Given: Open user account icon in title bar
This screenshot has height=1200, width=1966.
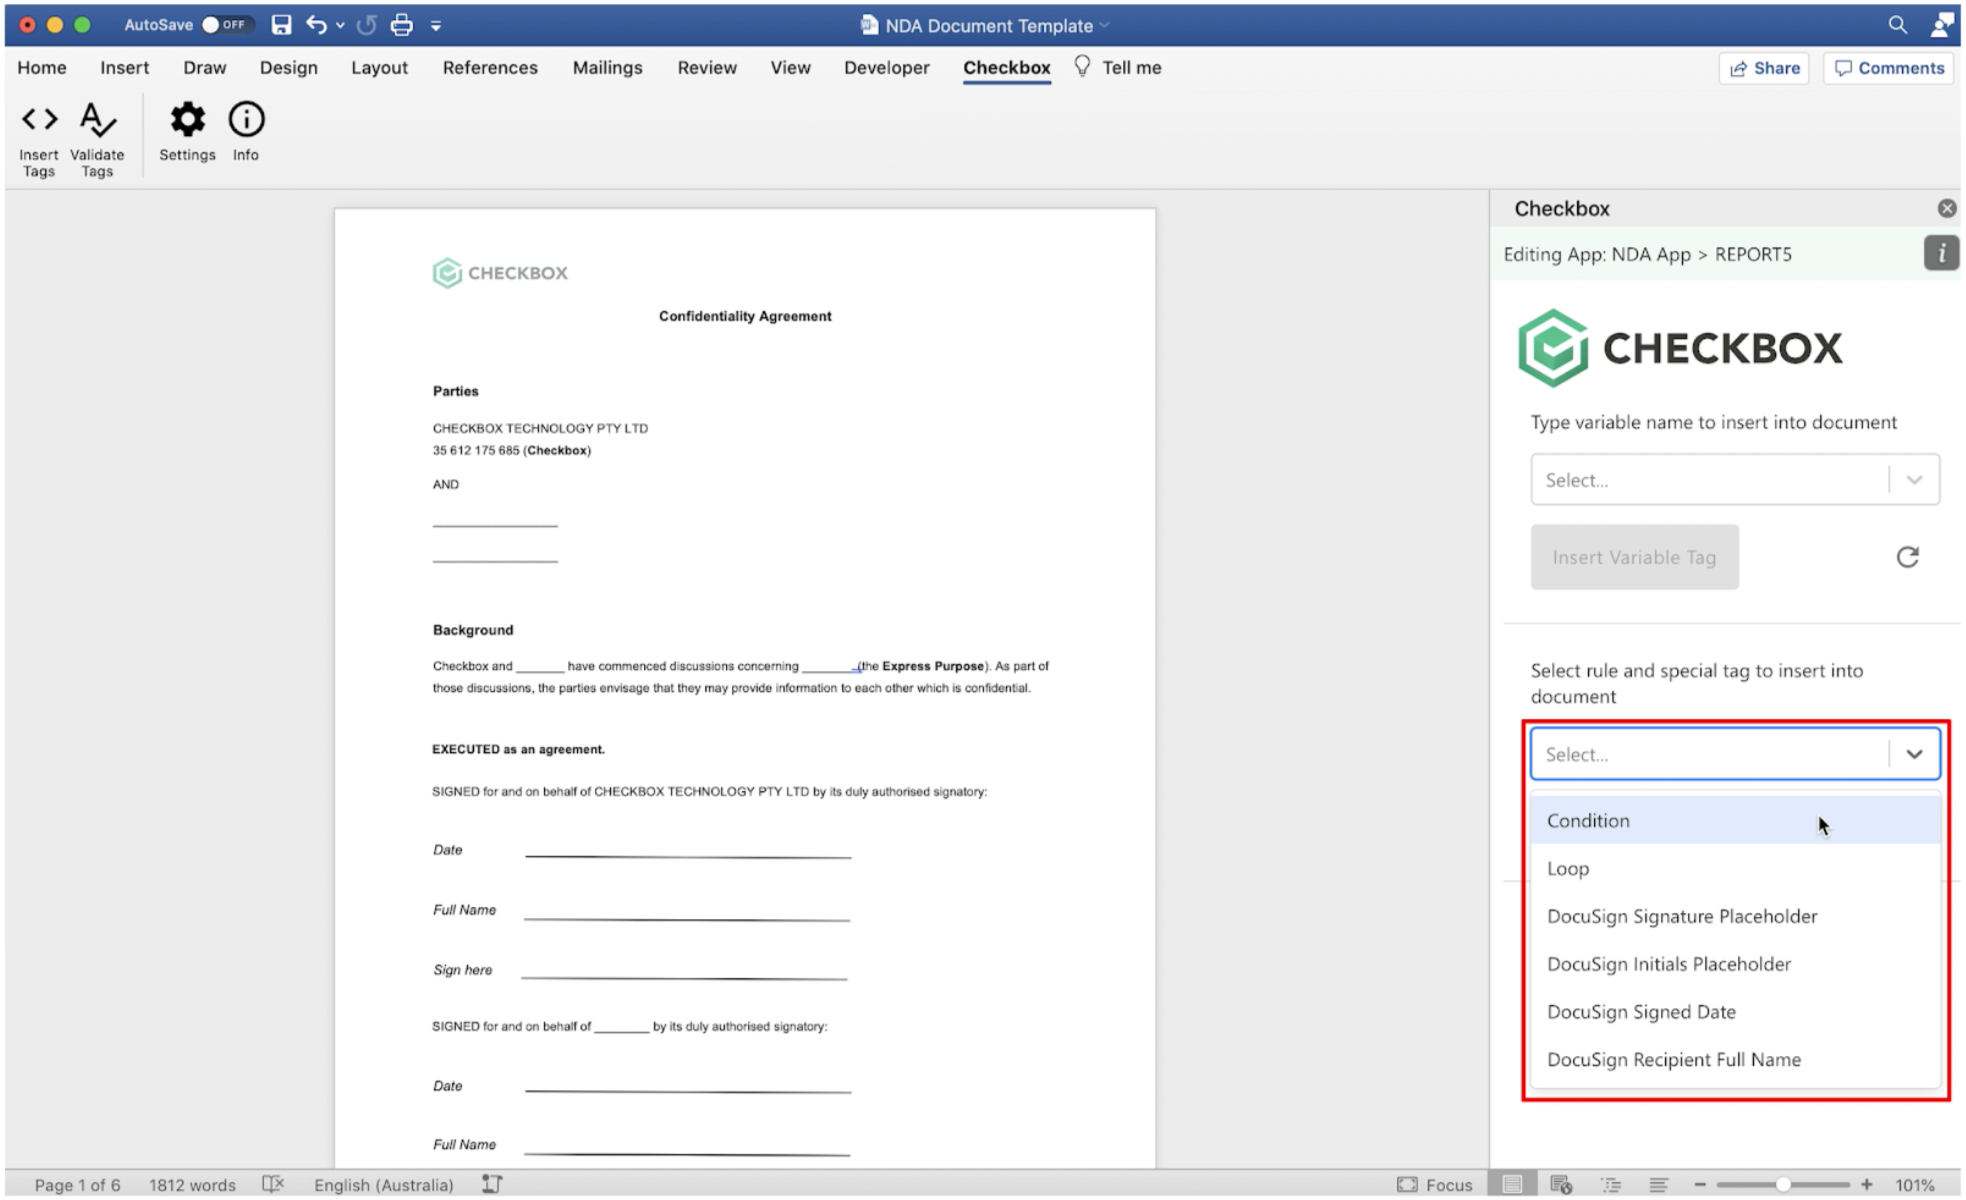Looking at the screenshot, I should [x=1942, y=25].
